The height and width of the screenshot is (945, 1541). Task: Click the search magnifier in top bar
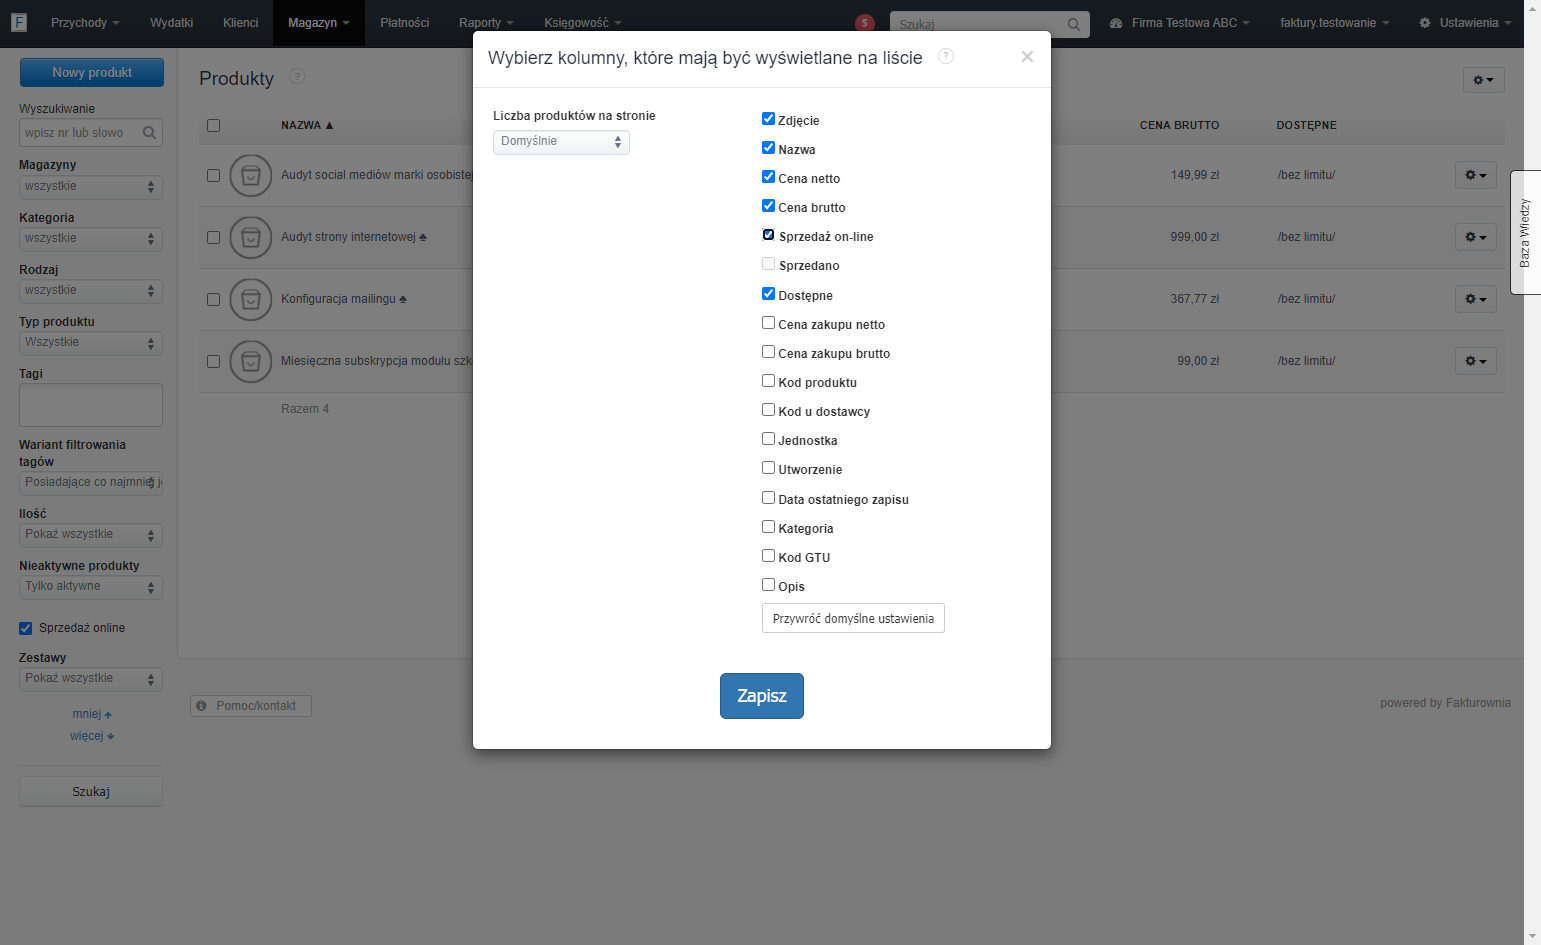point(1073,24)
